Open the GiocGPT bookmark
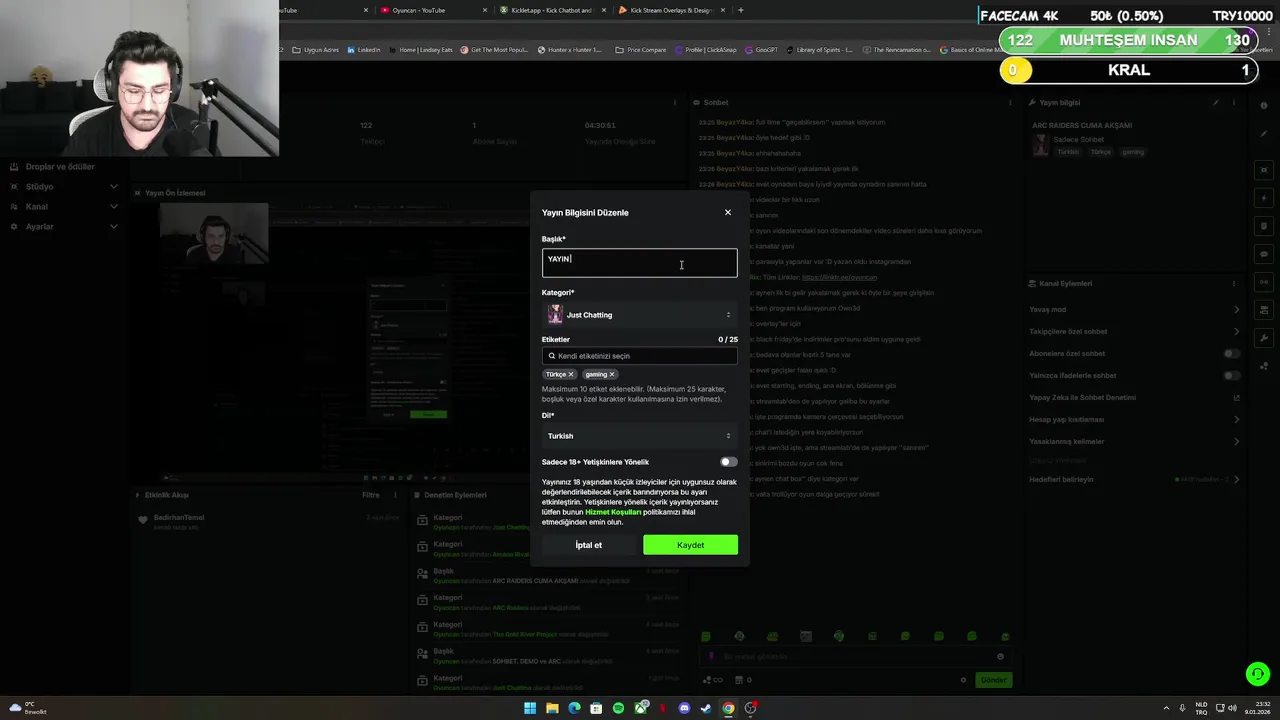The height and width of the screenshot is (720, 1280). pyautogui.click(x=761, y=50)
